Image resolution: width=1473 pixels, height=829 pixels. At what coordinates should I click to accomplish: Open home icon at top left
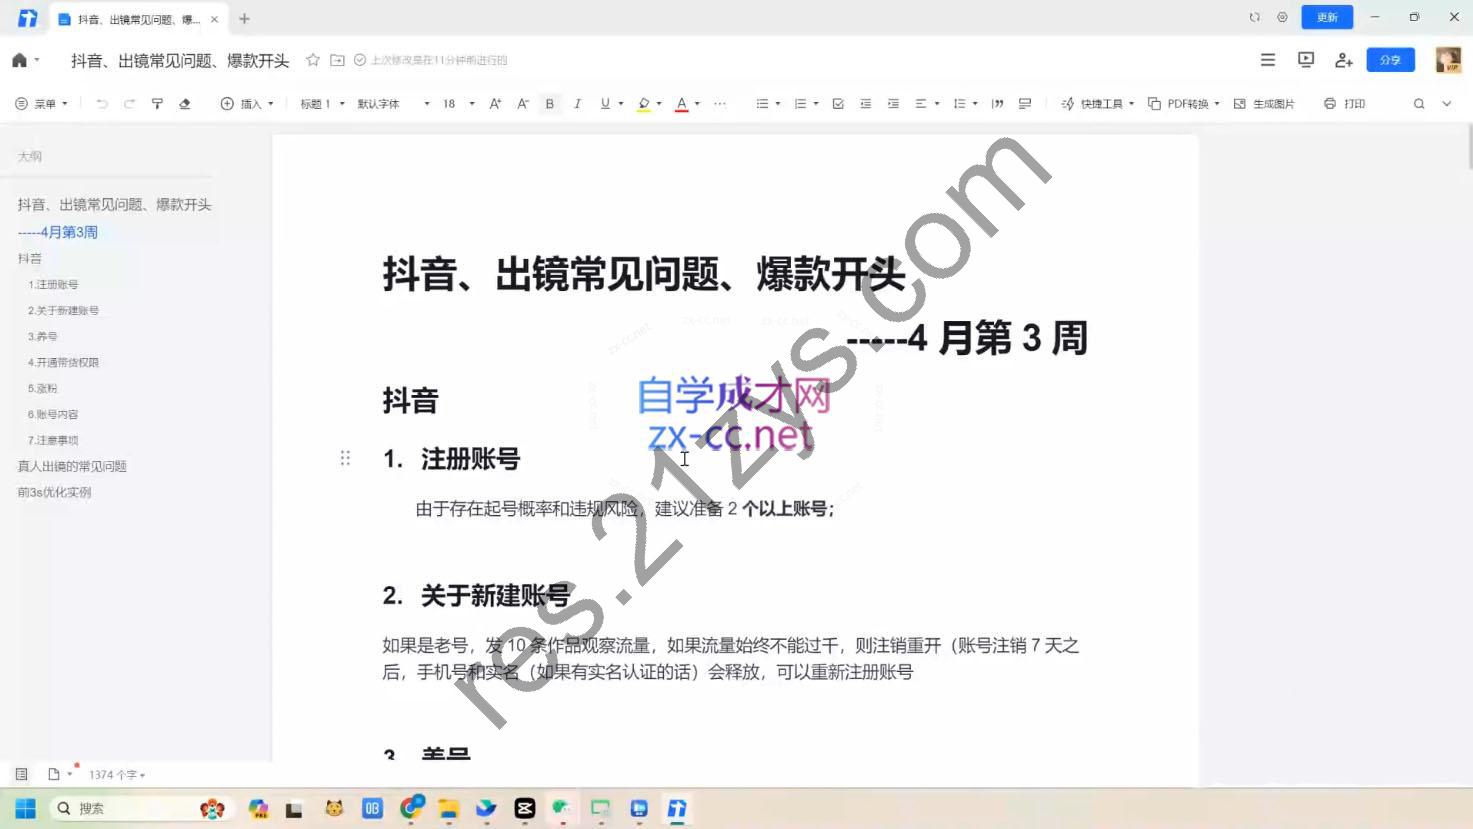[x=19, y=60]
